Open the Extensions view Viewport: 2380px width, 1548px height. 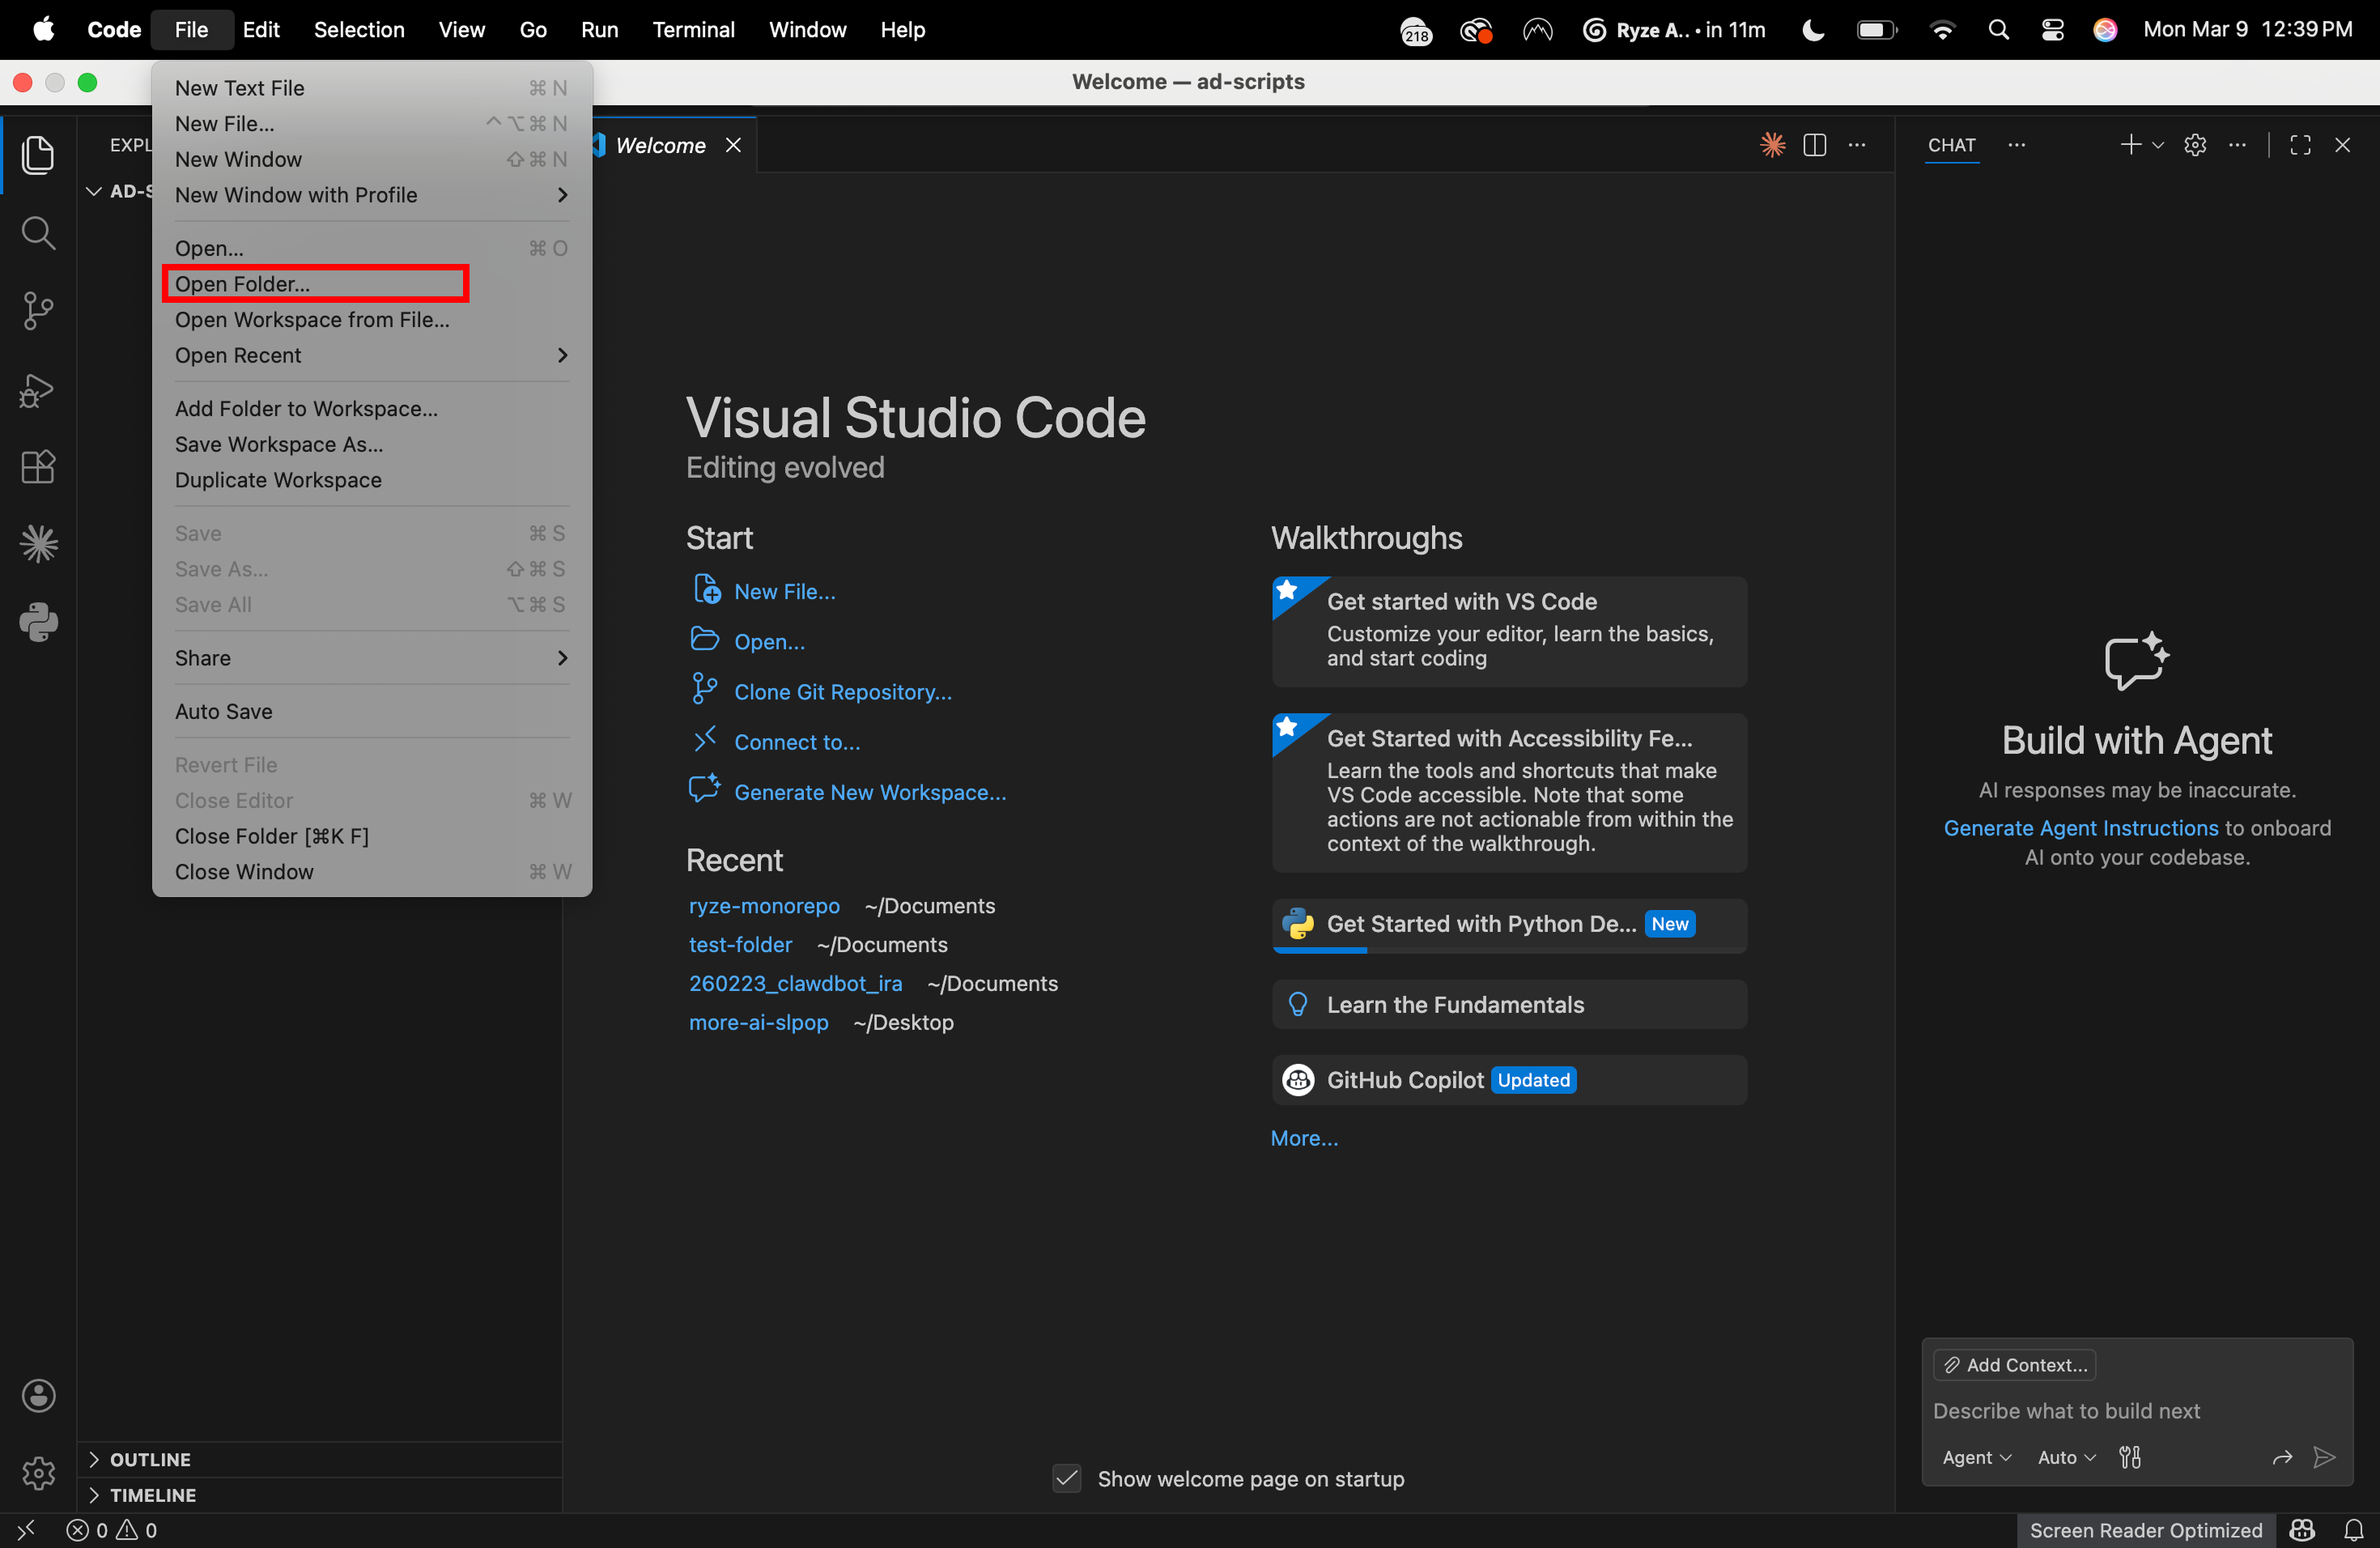[38, 467]
